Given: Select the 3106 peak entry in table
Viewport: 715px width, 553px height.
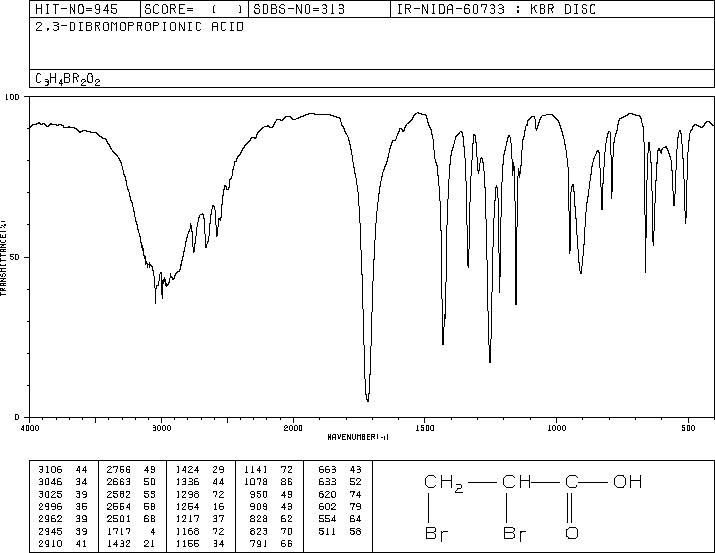Looking at the screenshot, I should click(x=63, y=470).
